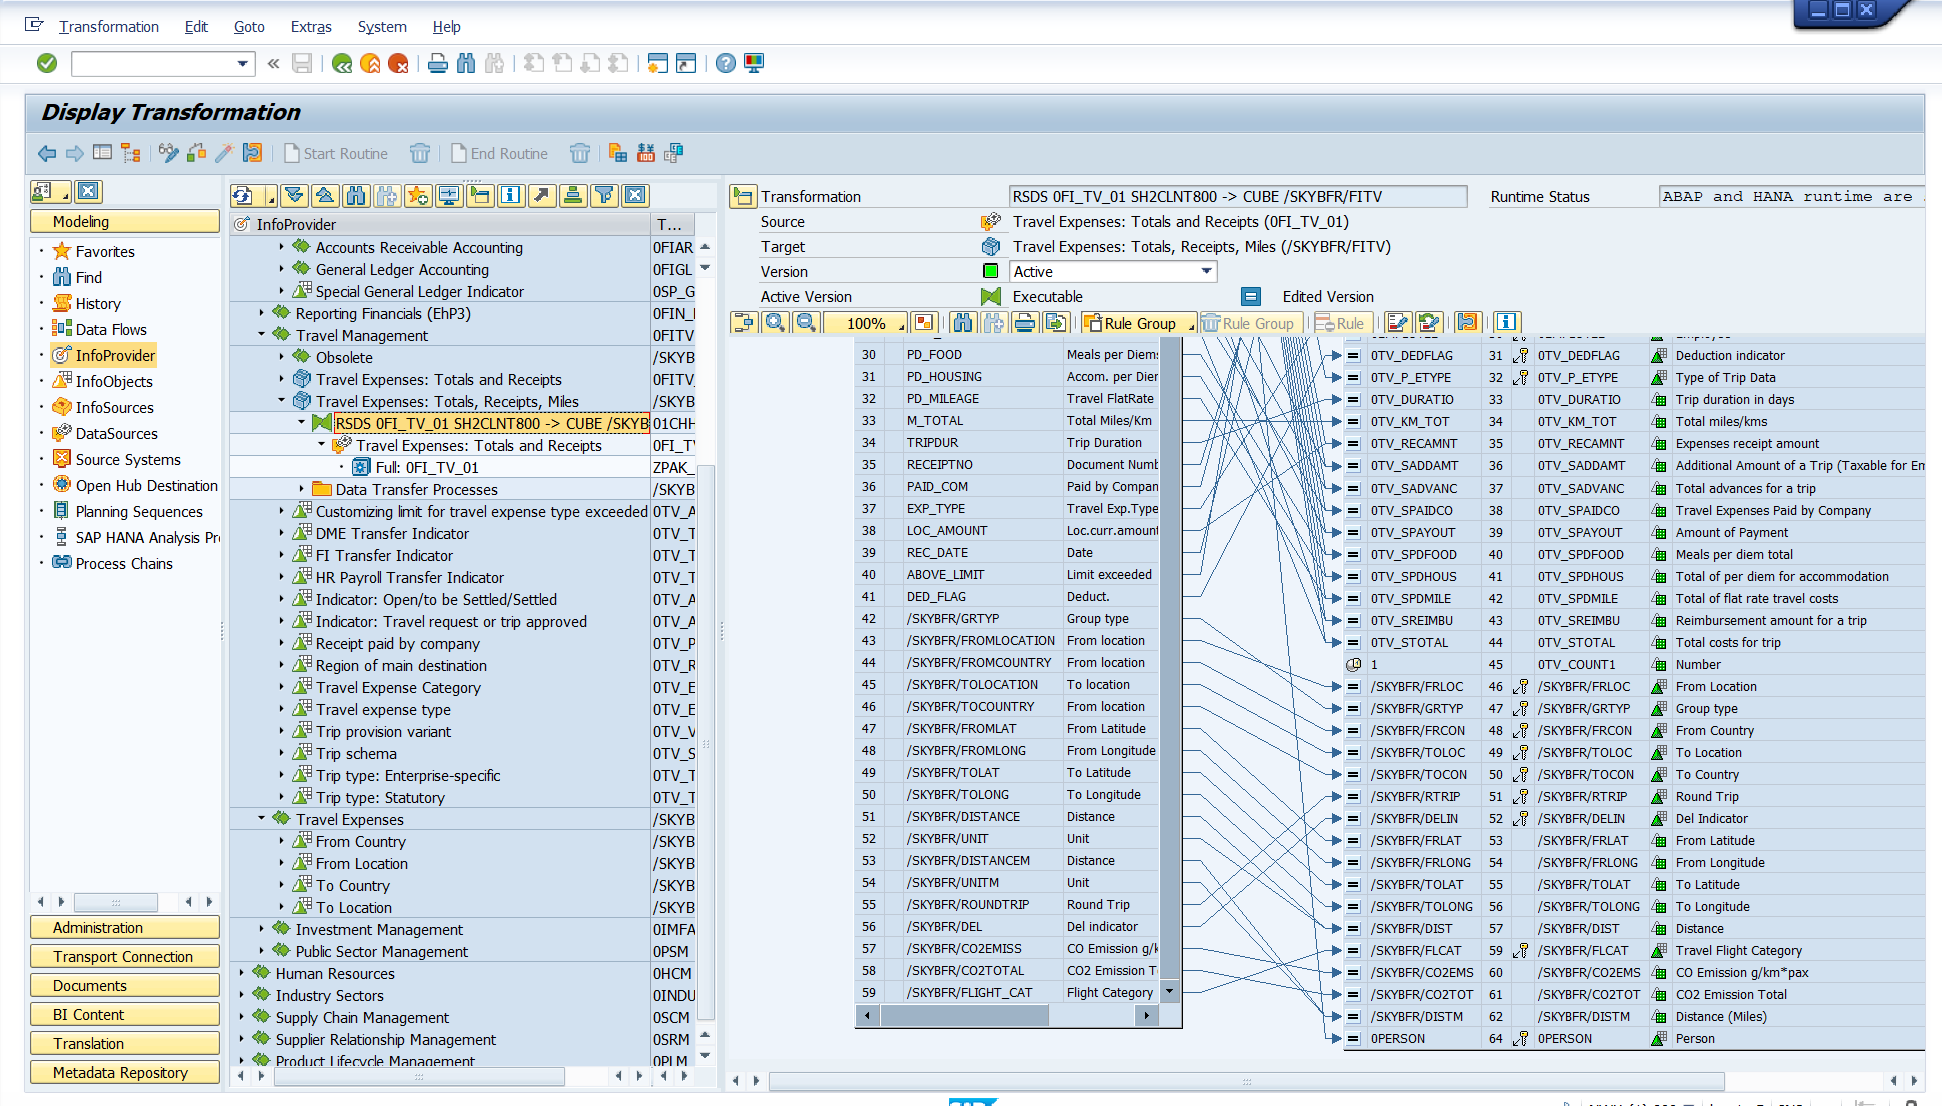Click the Find binoculars icon in the standard toolbar

pyautogui.click(x=466, y=64)
